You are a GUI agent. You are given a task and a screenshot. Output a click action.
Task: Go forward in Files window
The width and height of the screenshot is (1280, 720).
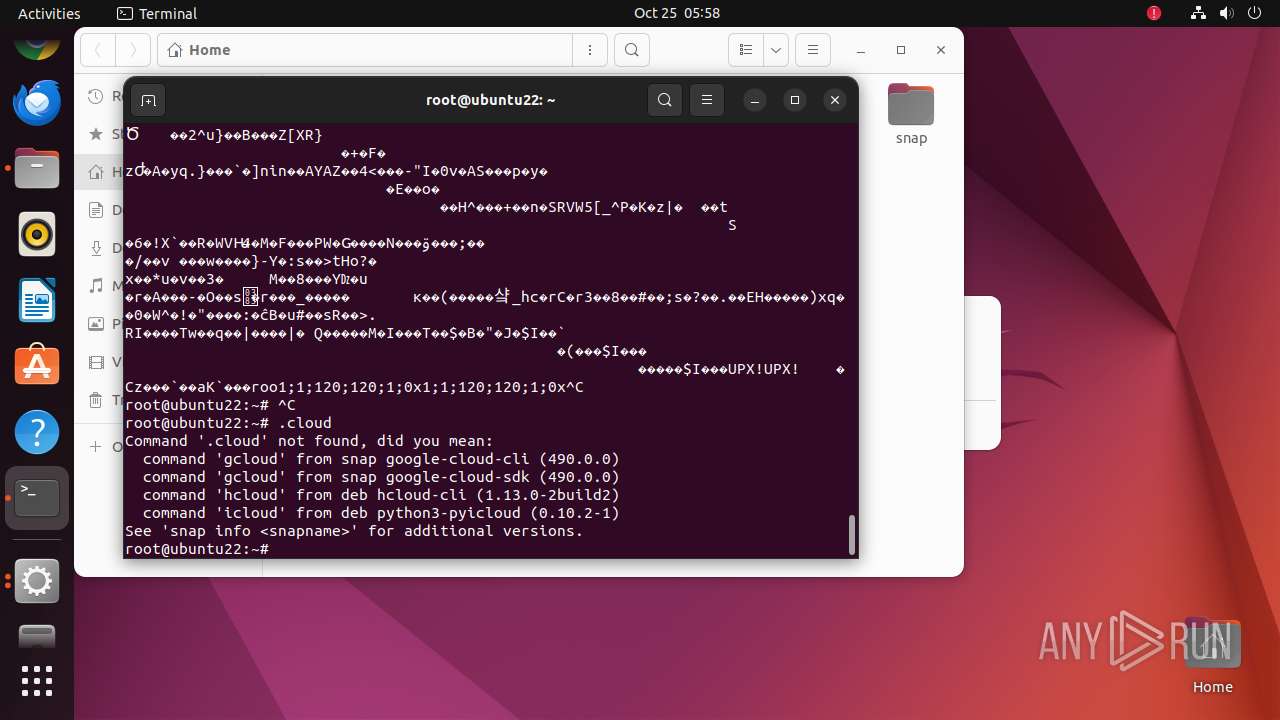click(x=132, y=50)
